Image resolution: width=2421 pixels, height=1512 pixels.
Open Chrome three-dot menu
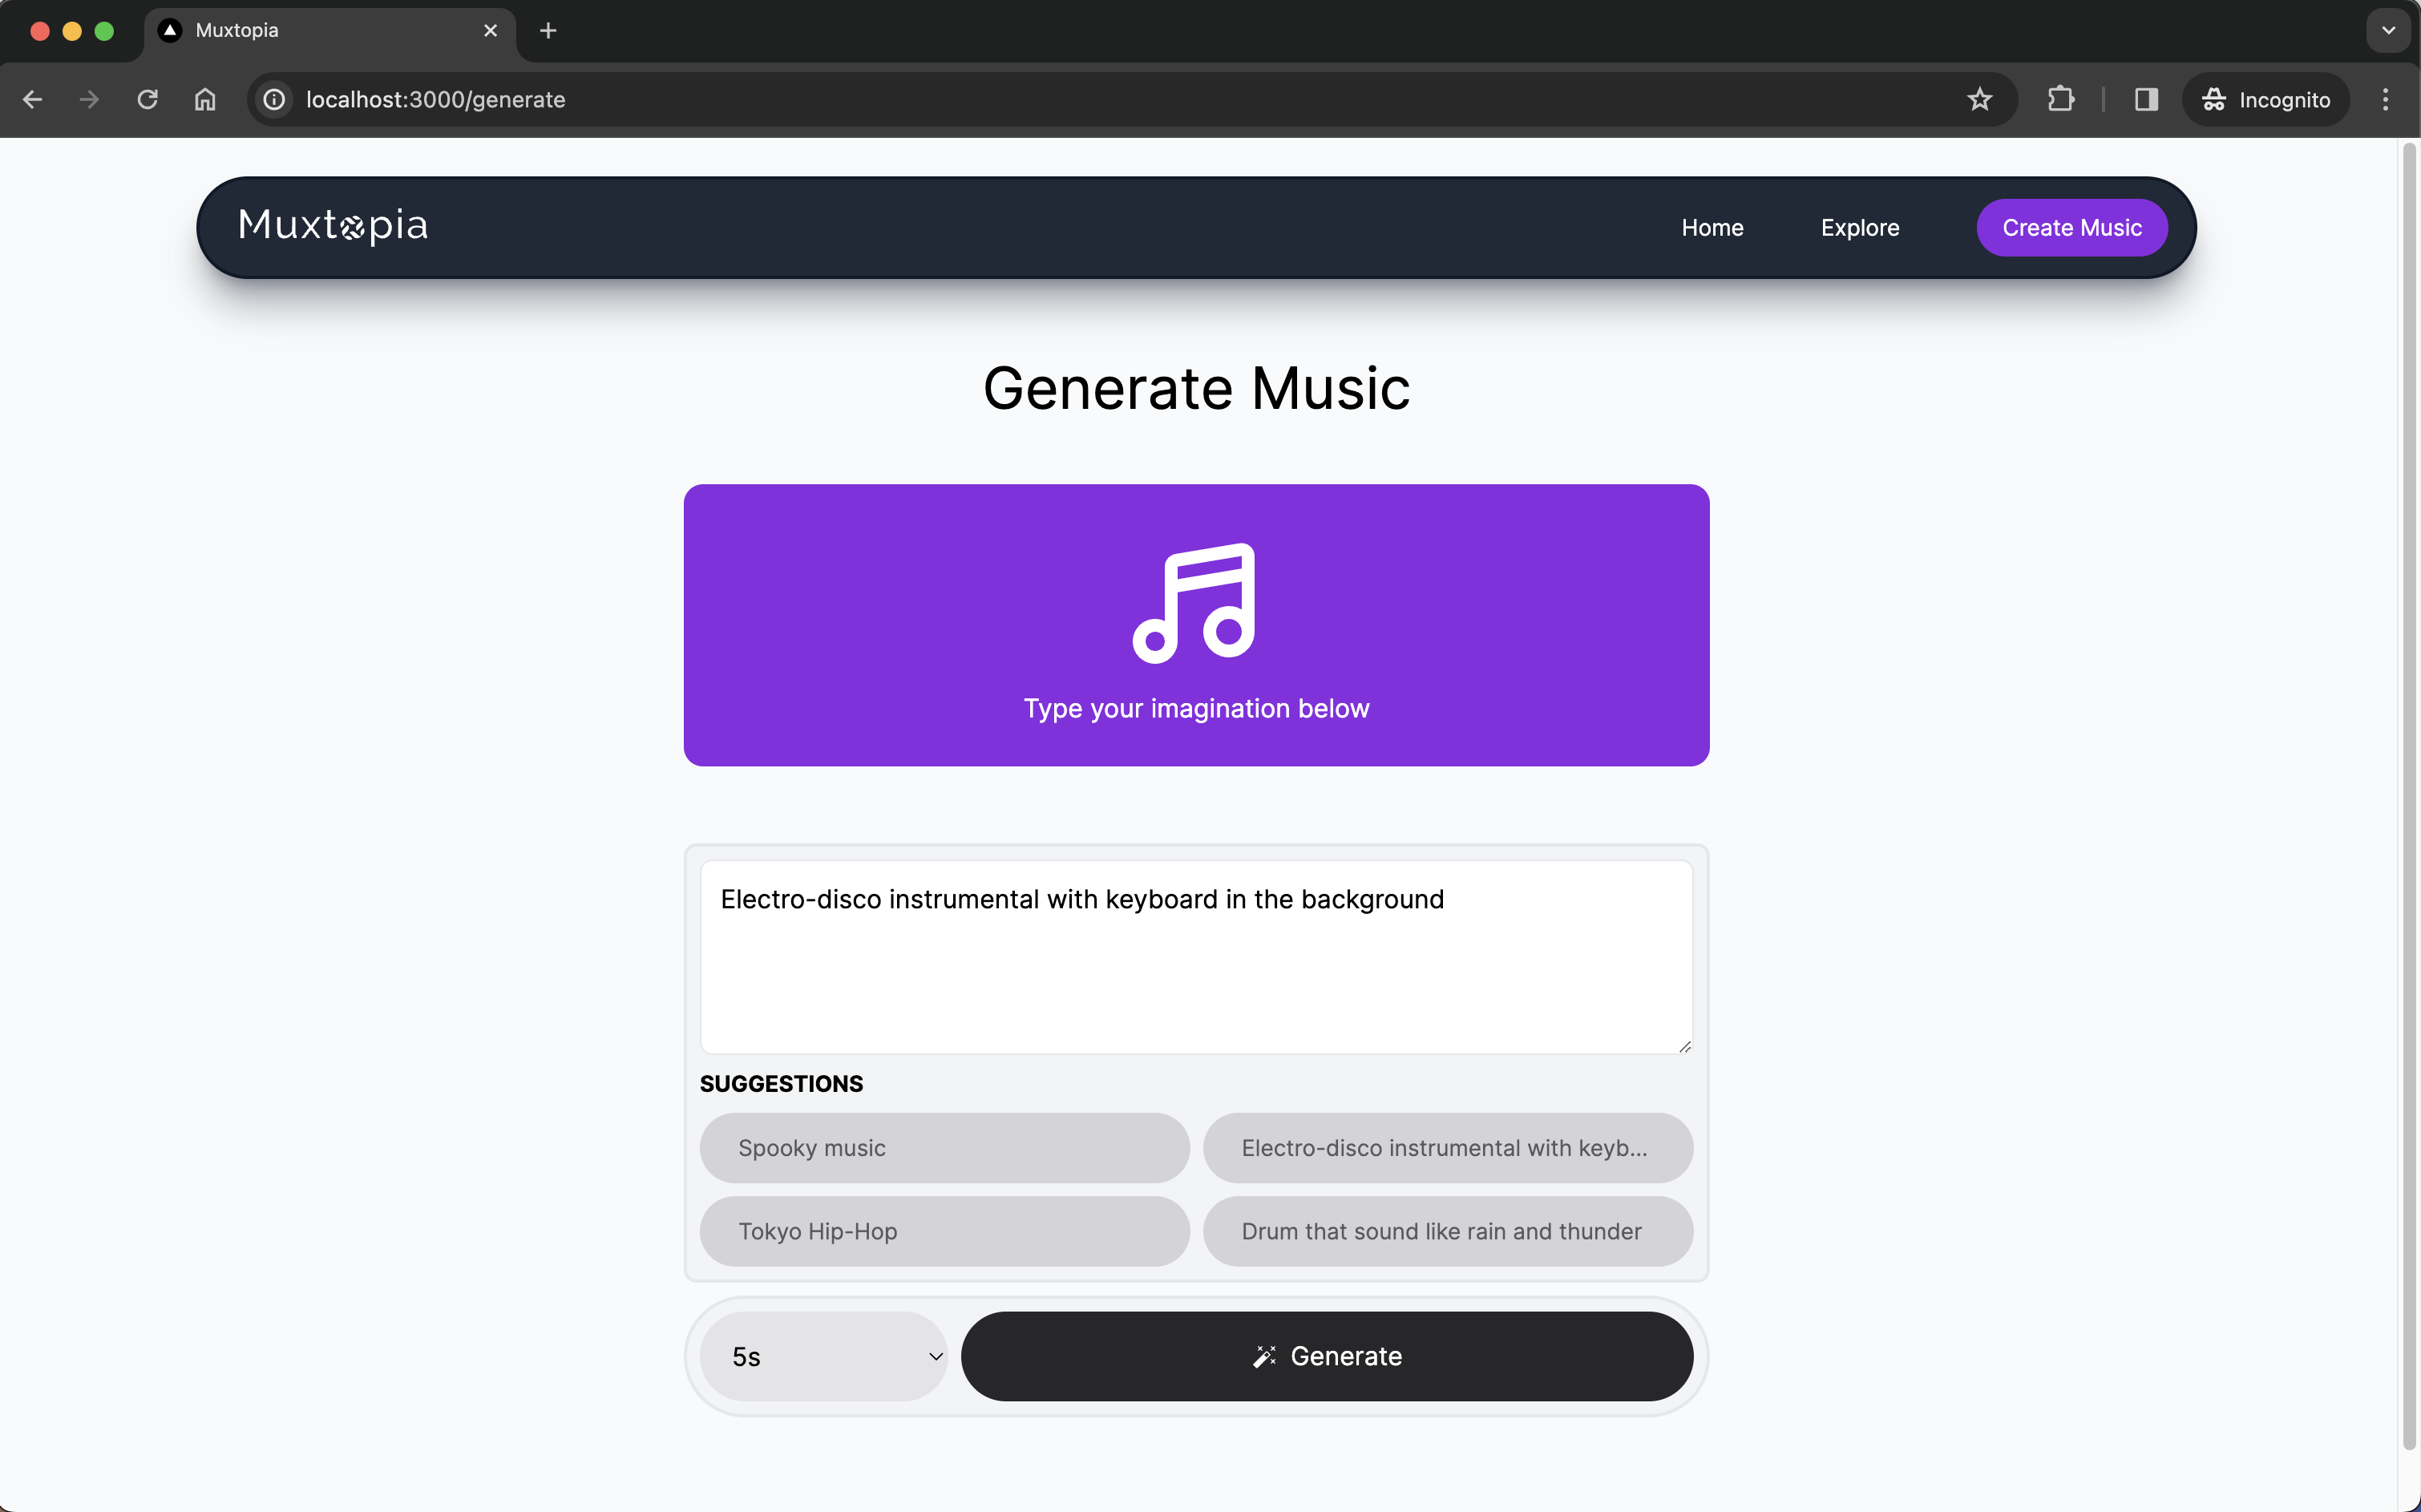2385,99
